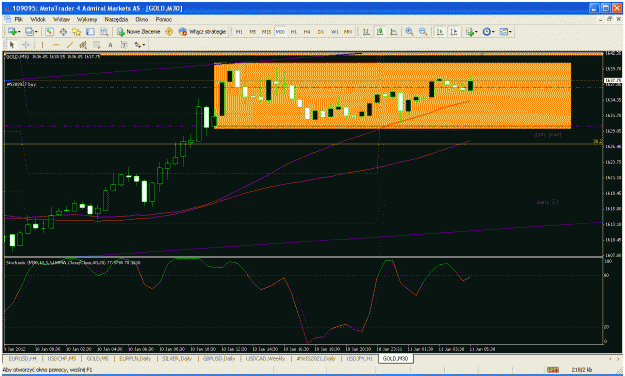Screen dimensions: 625x376
Task: Select bar chart display icon
Action: pyautogui.click(x=366, y=31)
